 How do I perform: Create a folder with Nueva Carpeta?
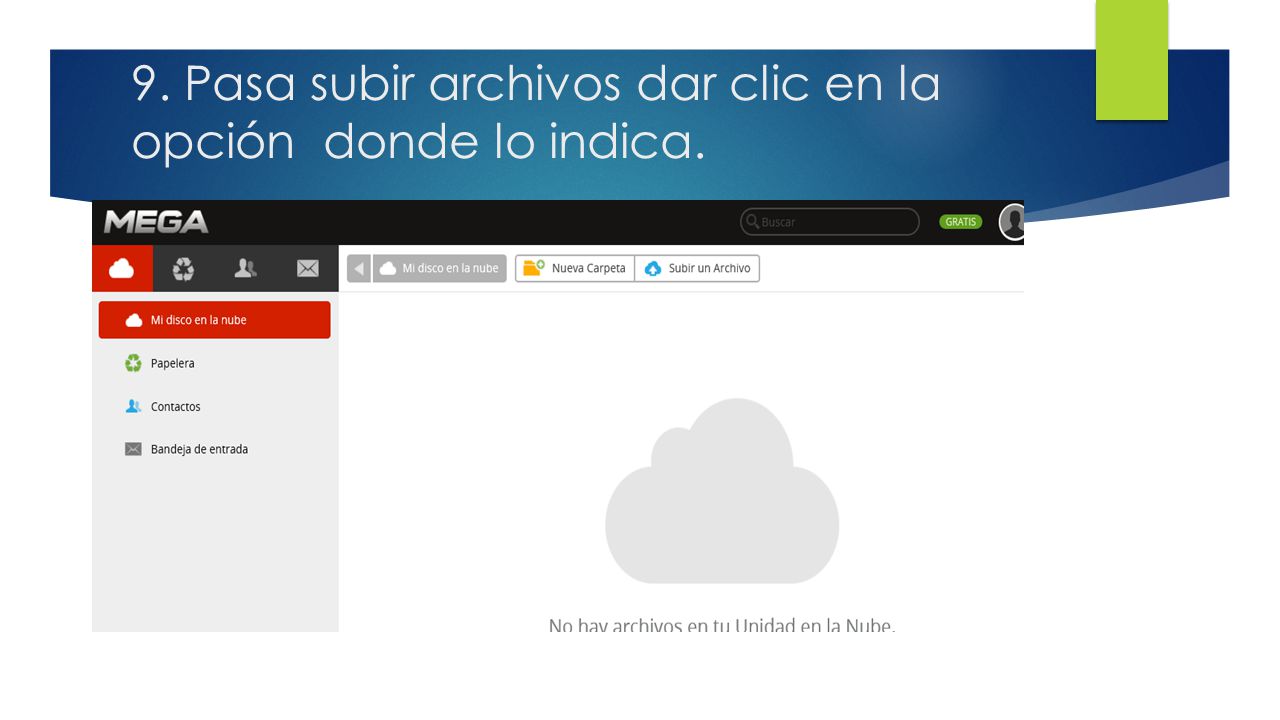(x=575, y=268)
